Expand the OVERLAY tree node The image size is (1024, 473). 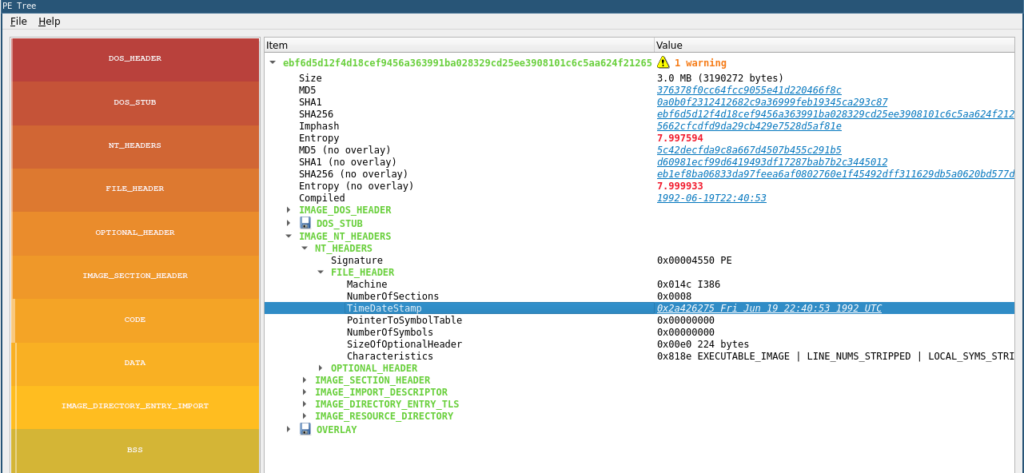289,429
